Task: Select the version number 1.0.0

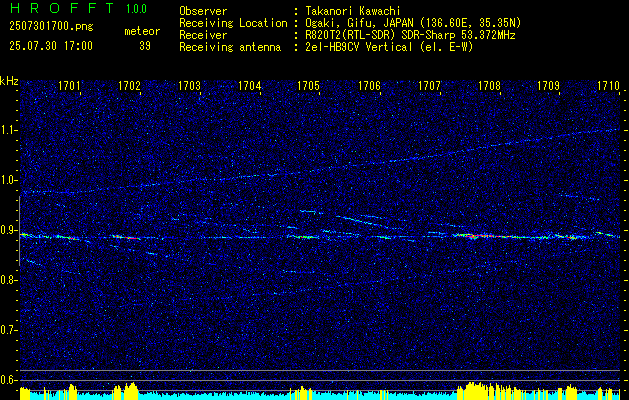Action: click(x=136, y=8)
